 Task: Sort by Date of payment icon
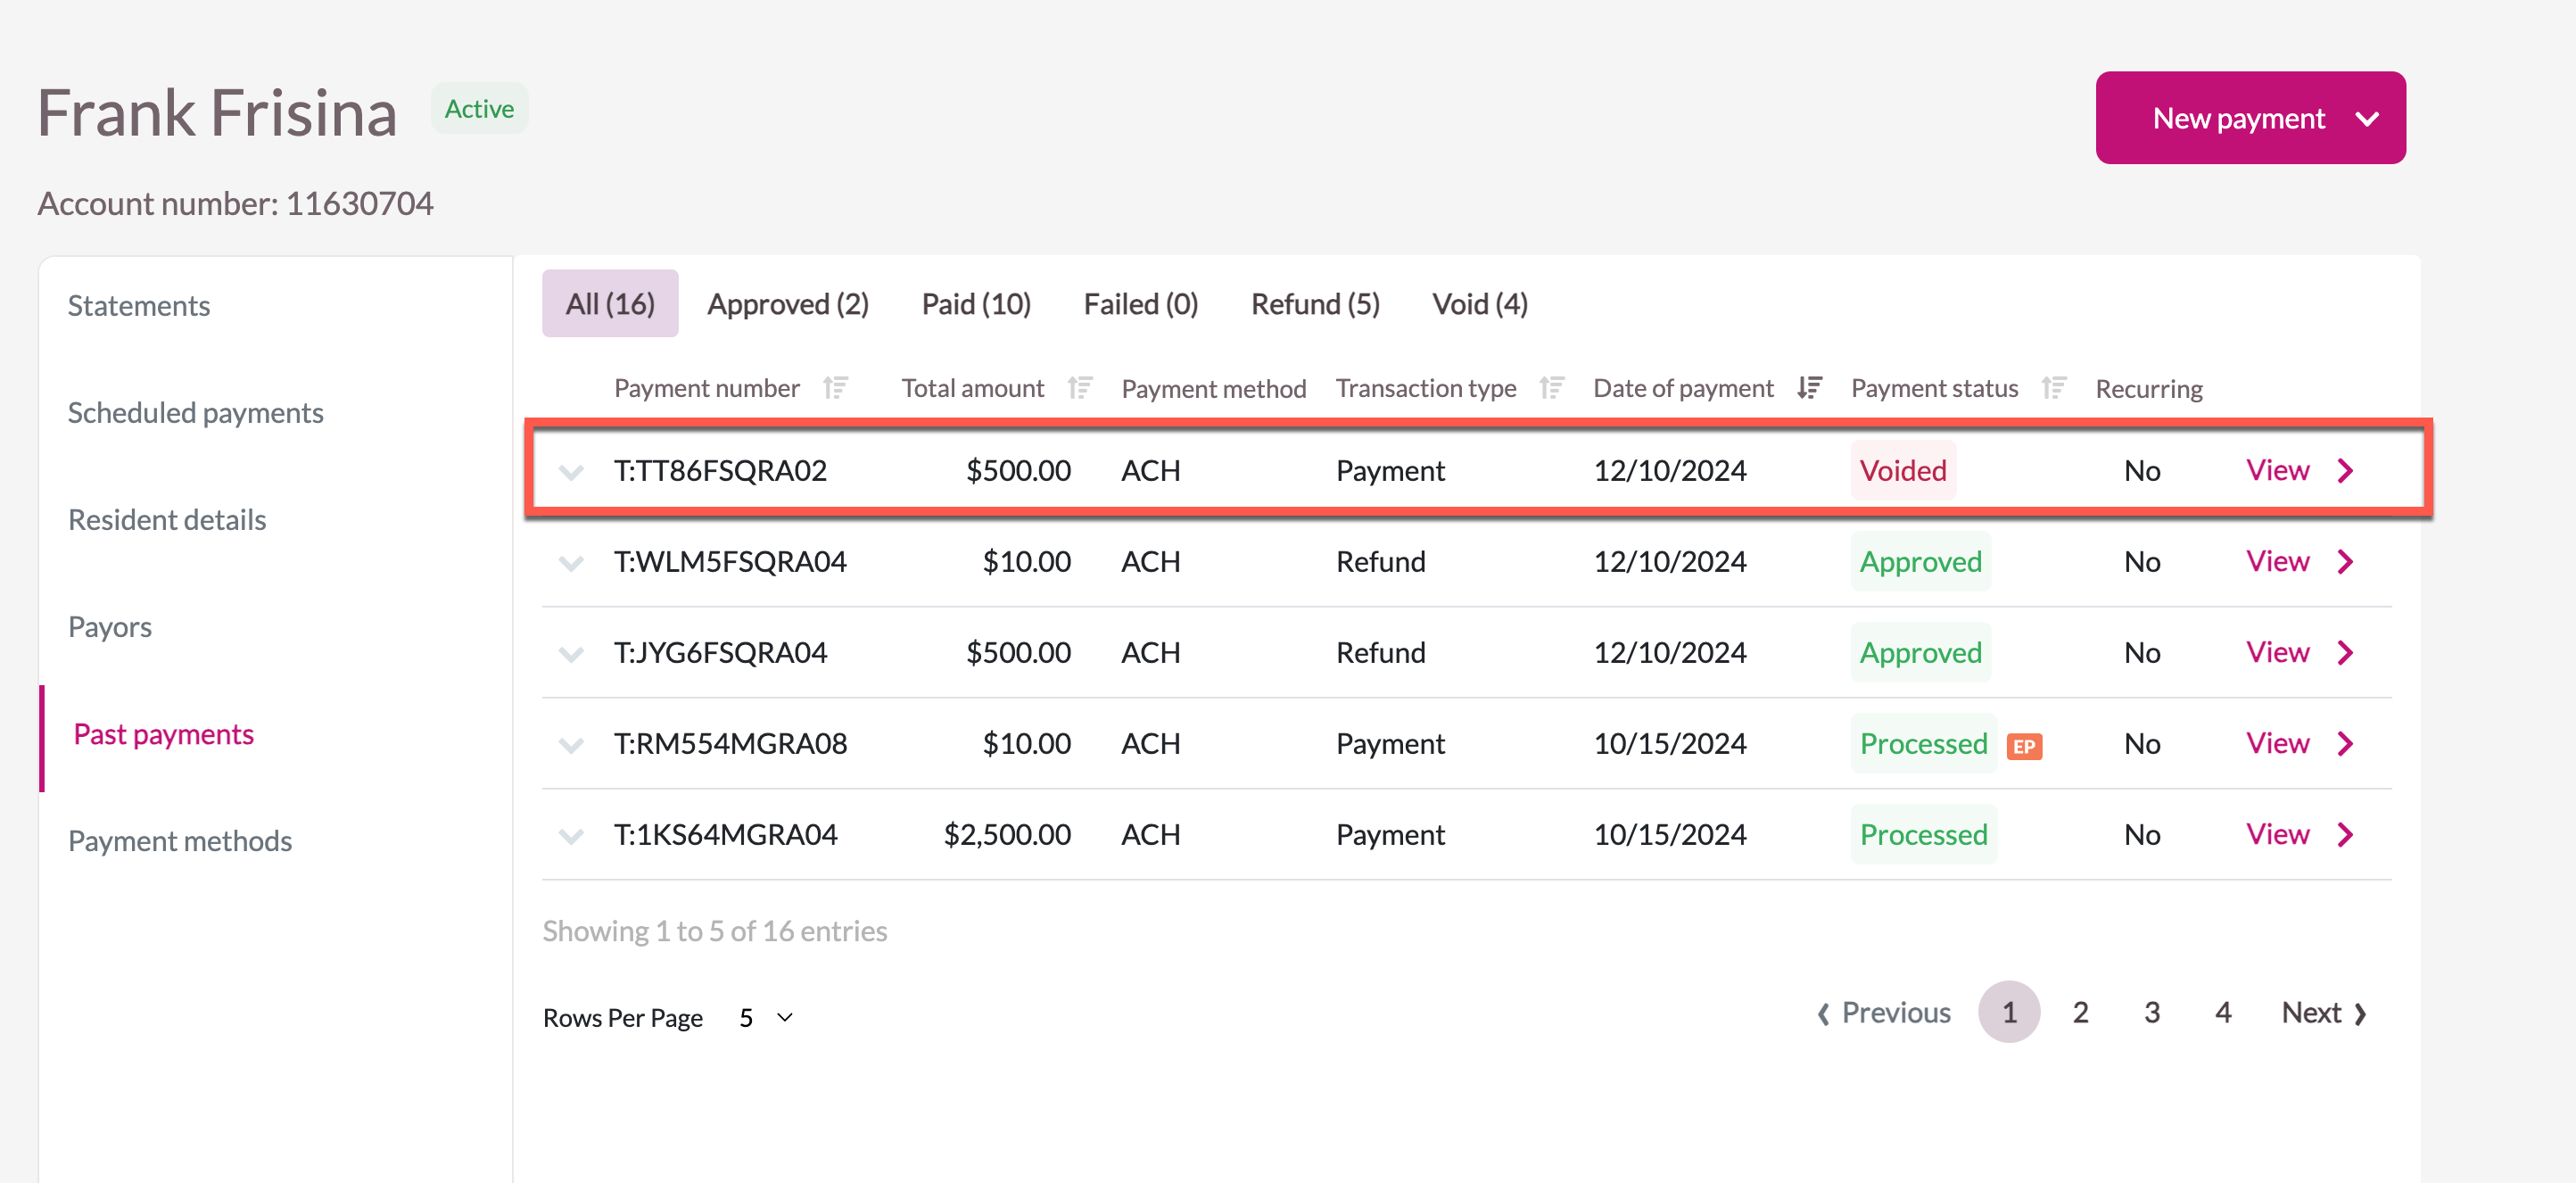1809,388
